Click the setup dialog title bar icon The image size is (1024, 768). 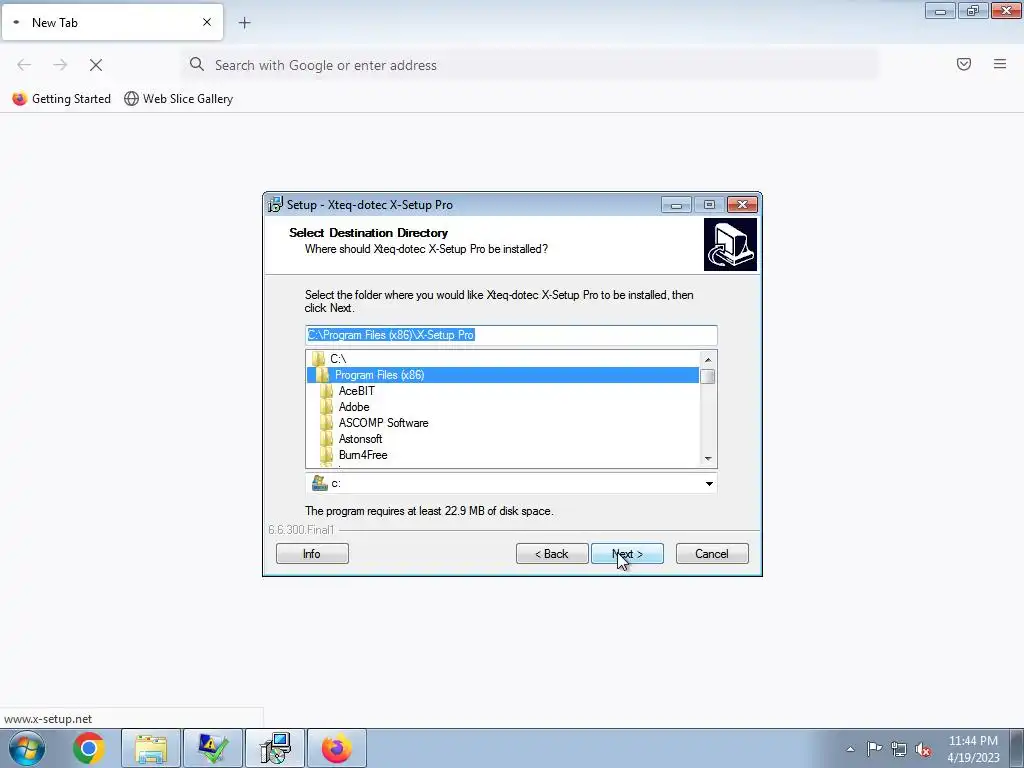(275, 204)
